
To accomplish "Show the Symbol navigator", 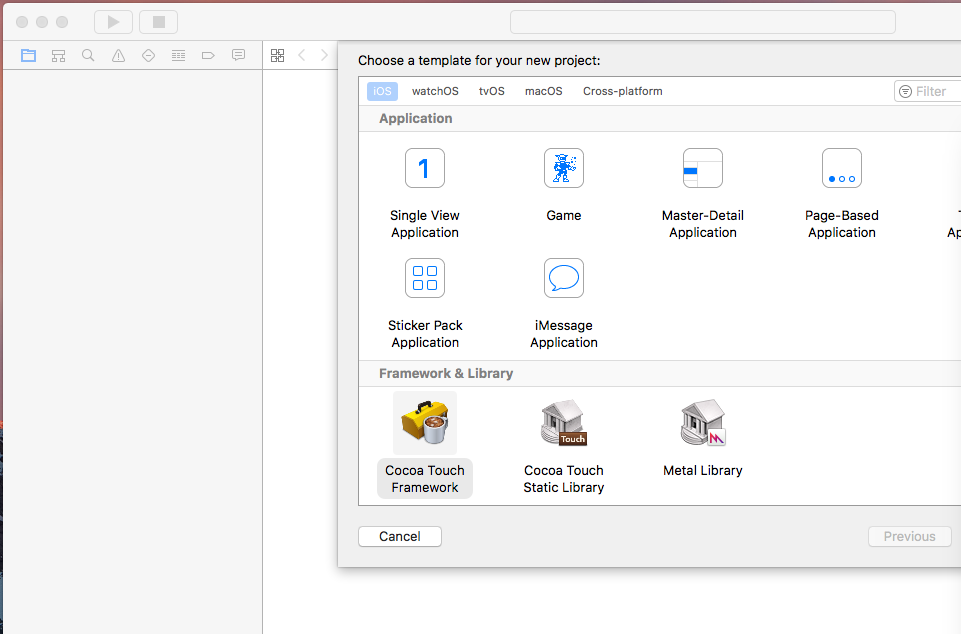I will pyautogui.click(x=58, y=56).
